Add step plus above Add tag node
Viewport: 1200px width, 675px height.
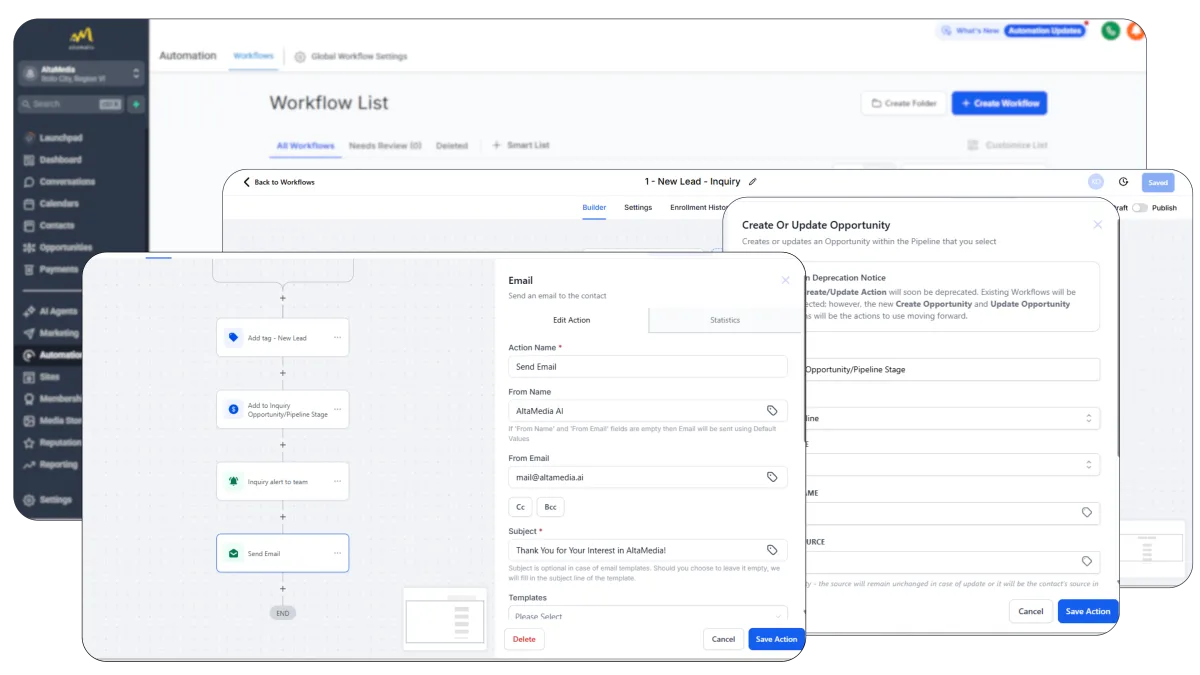point(283,298)
